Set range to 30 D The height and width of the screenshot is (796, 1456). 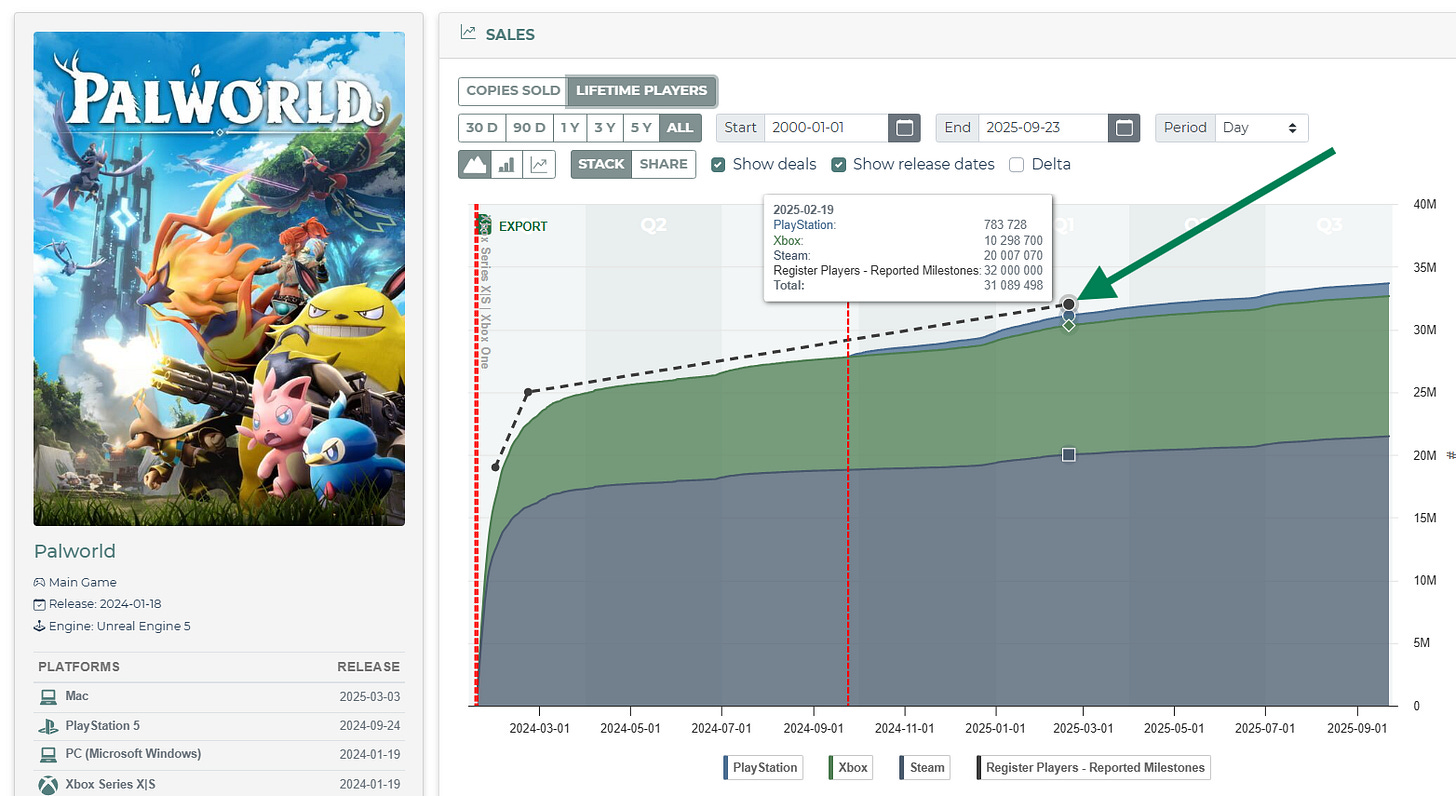(481, 128)
